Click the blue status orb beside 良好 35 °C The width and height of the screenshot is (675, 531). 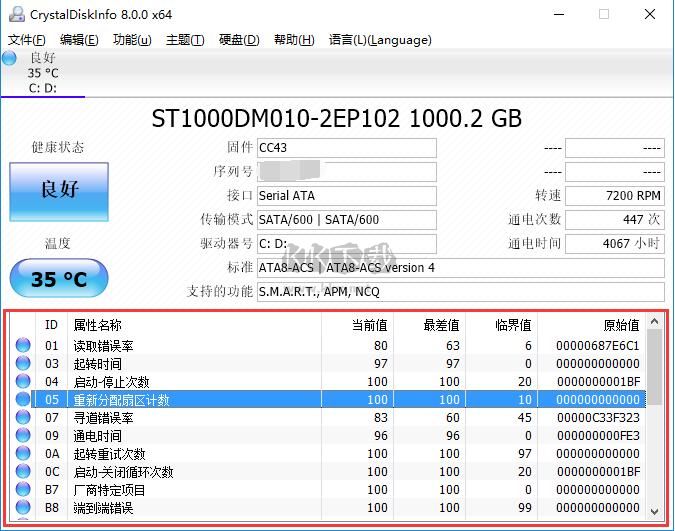click(x=9, y=58)
